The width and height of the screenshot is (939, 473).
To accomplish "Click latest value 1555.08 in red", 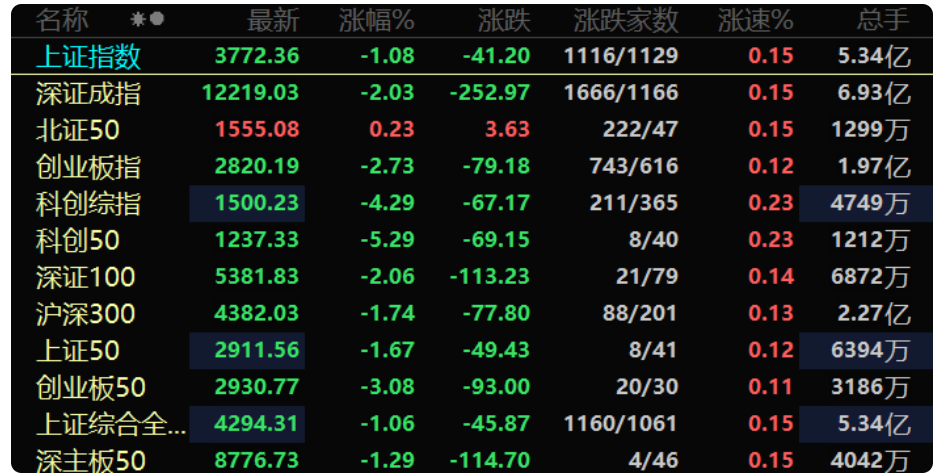I will click(257, 129).
